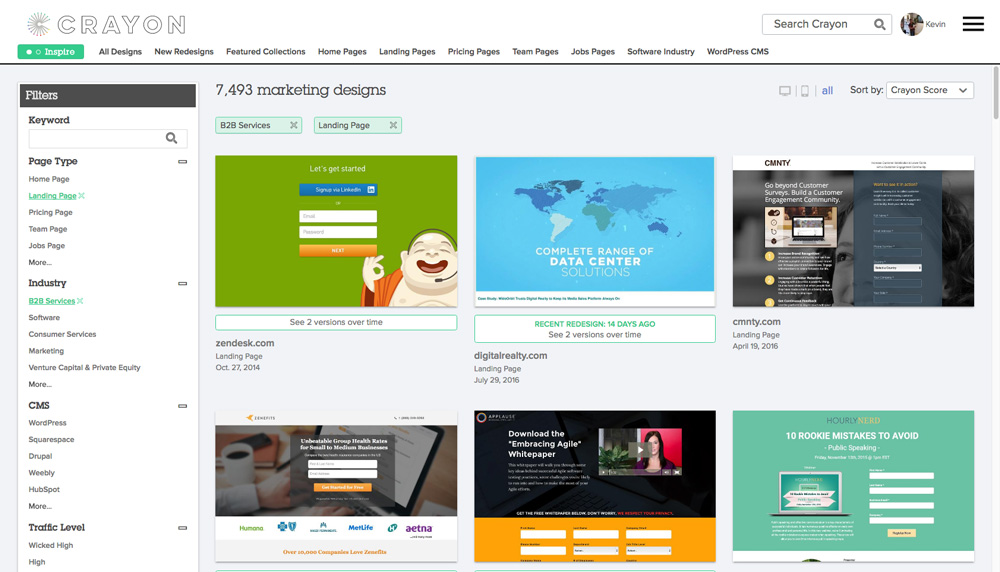Screen dimensions: 1000x572
Task: Filter by Drupal CMS
Action: coord(40,456)
